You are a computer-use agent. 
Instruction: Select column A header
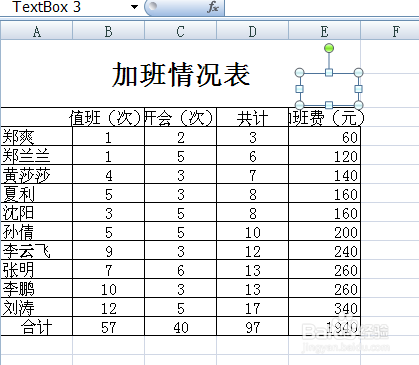(37, 32)
